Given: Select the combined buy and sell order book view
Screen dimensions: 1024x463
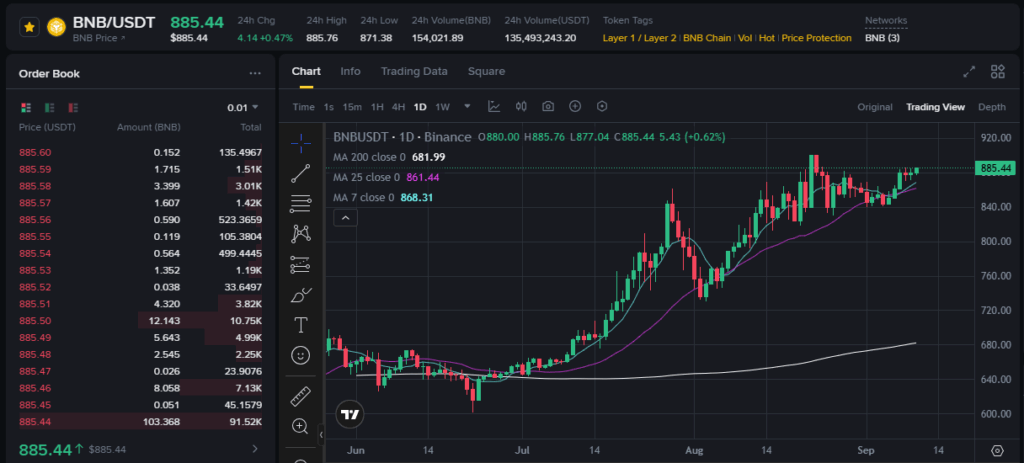Looking at the screenshot, I should click(26, 107).
